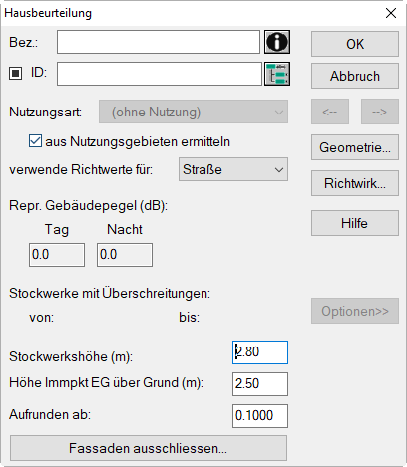
Task: Close the Hausbeurteilung dialog
Action: coord(391,13)
